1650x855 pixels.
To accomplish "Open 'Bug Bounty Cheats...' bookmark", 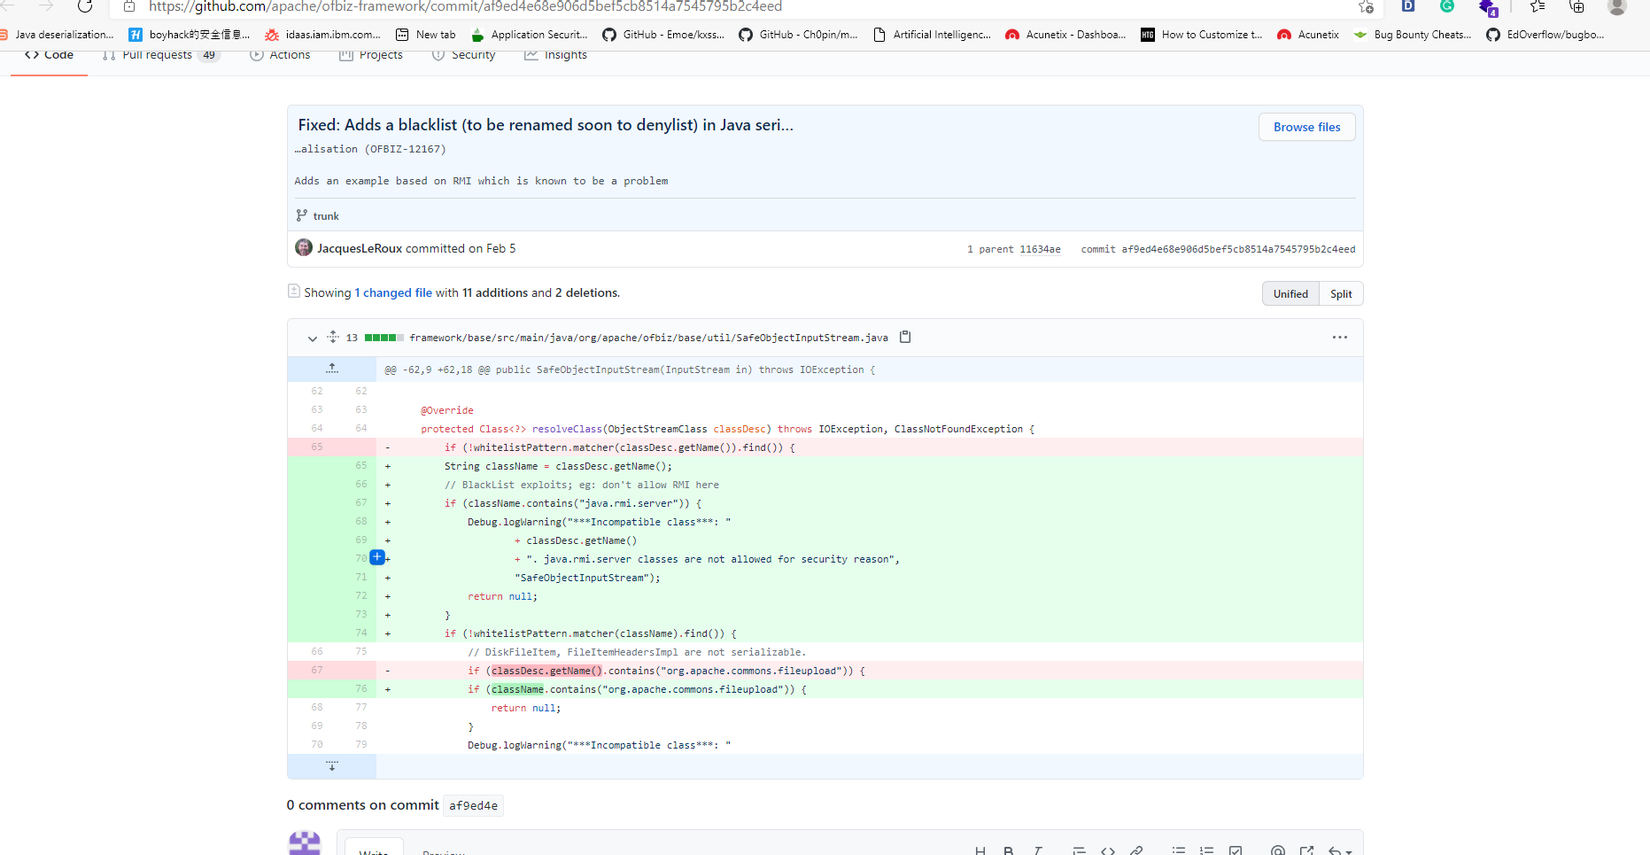I will point(1412,34).
